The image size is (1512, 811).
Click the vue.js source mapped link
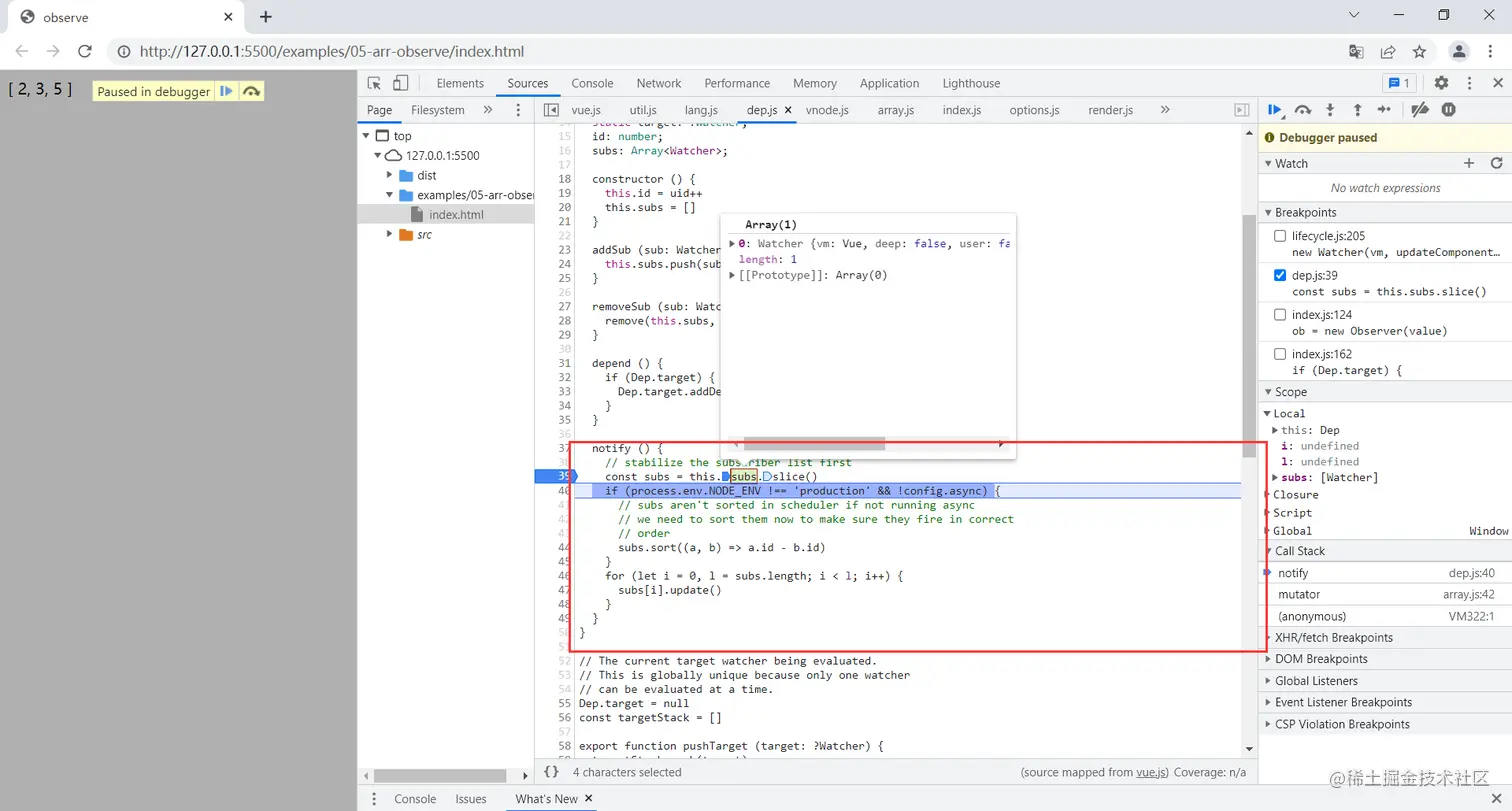(x=1152, y=772)
